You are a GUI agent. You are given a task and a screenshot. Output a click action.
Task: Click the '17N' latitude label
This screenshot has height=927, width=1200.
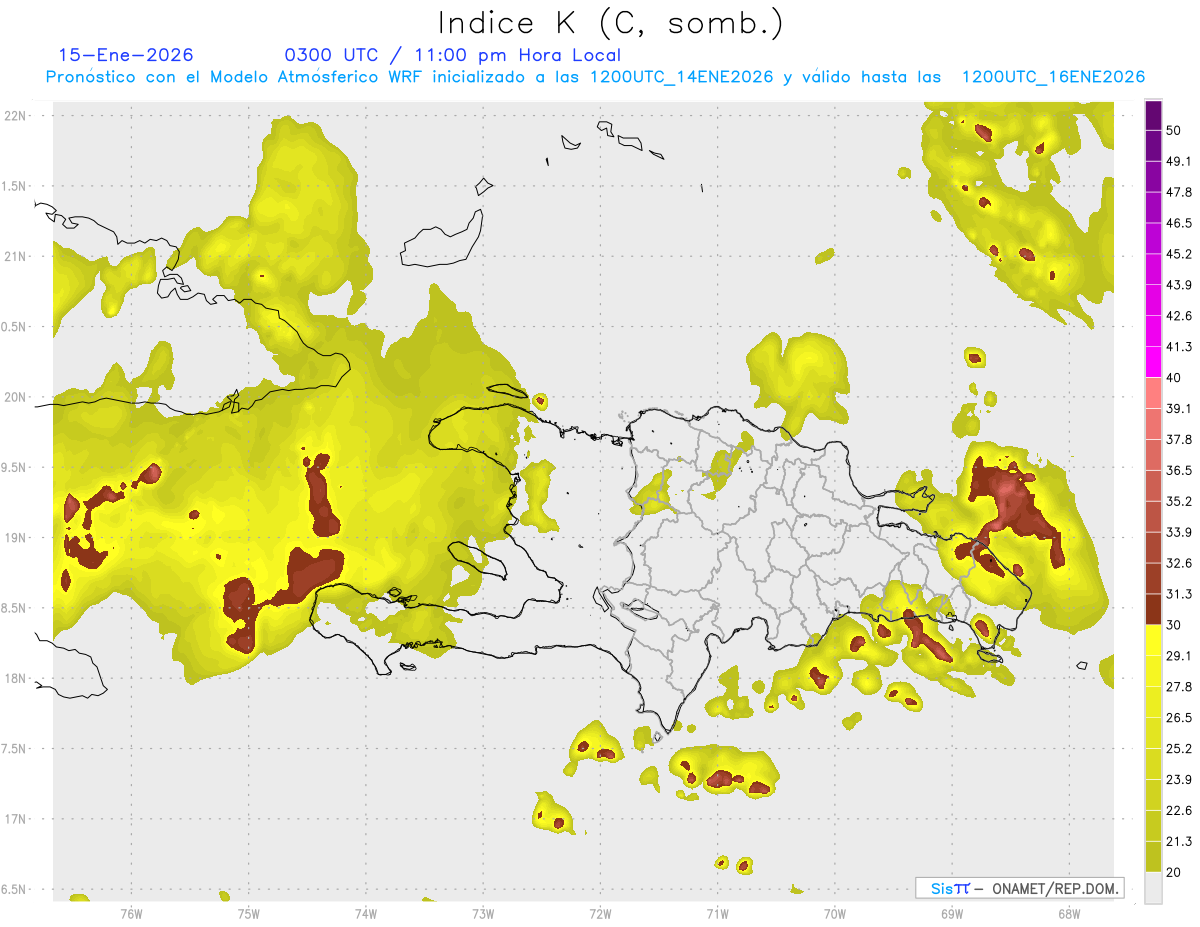click(x=15, y=819)
